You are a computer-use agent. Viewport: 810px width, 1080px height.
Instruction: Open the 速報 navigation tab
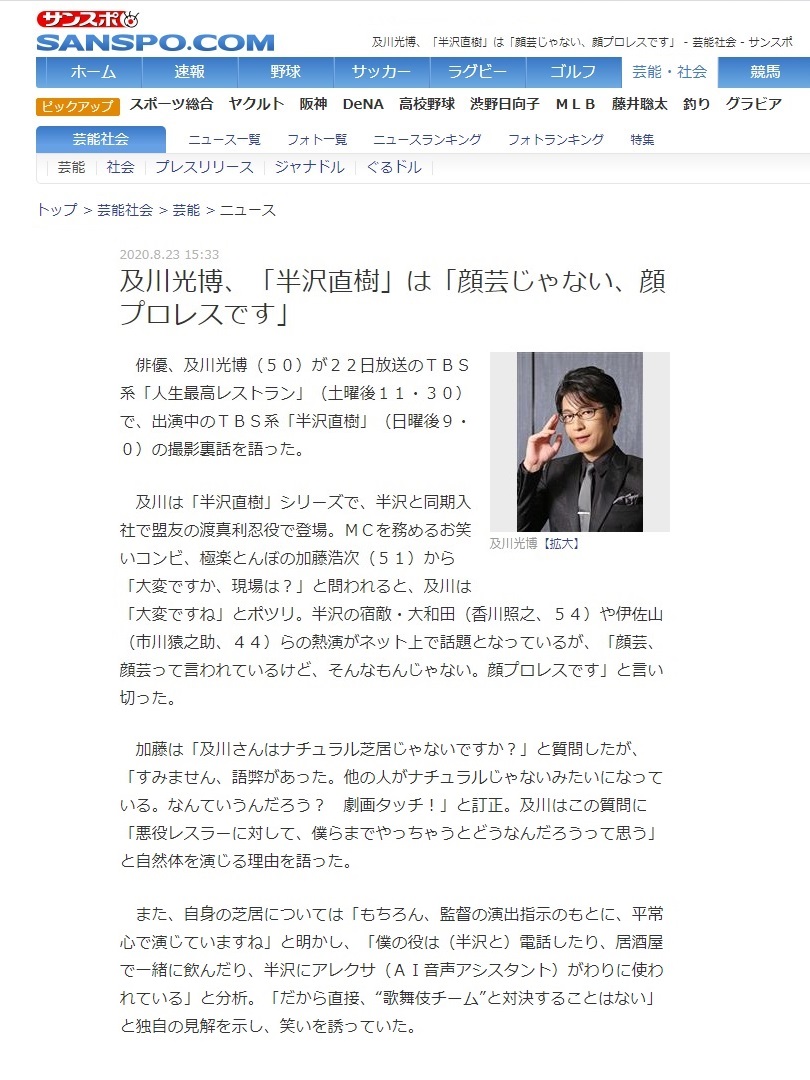pos(189,72)
